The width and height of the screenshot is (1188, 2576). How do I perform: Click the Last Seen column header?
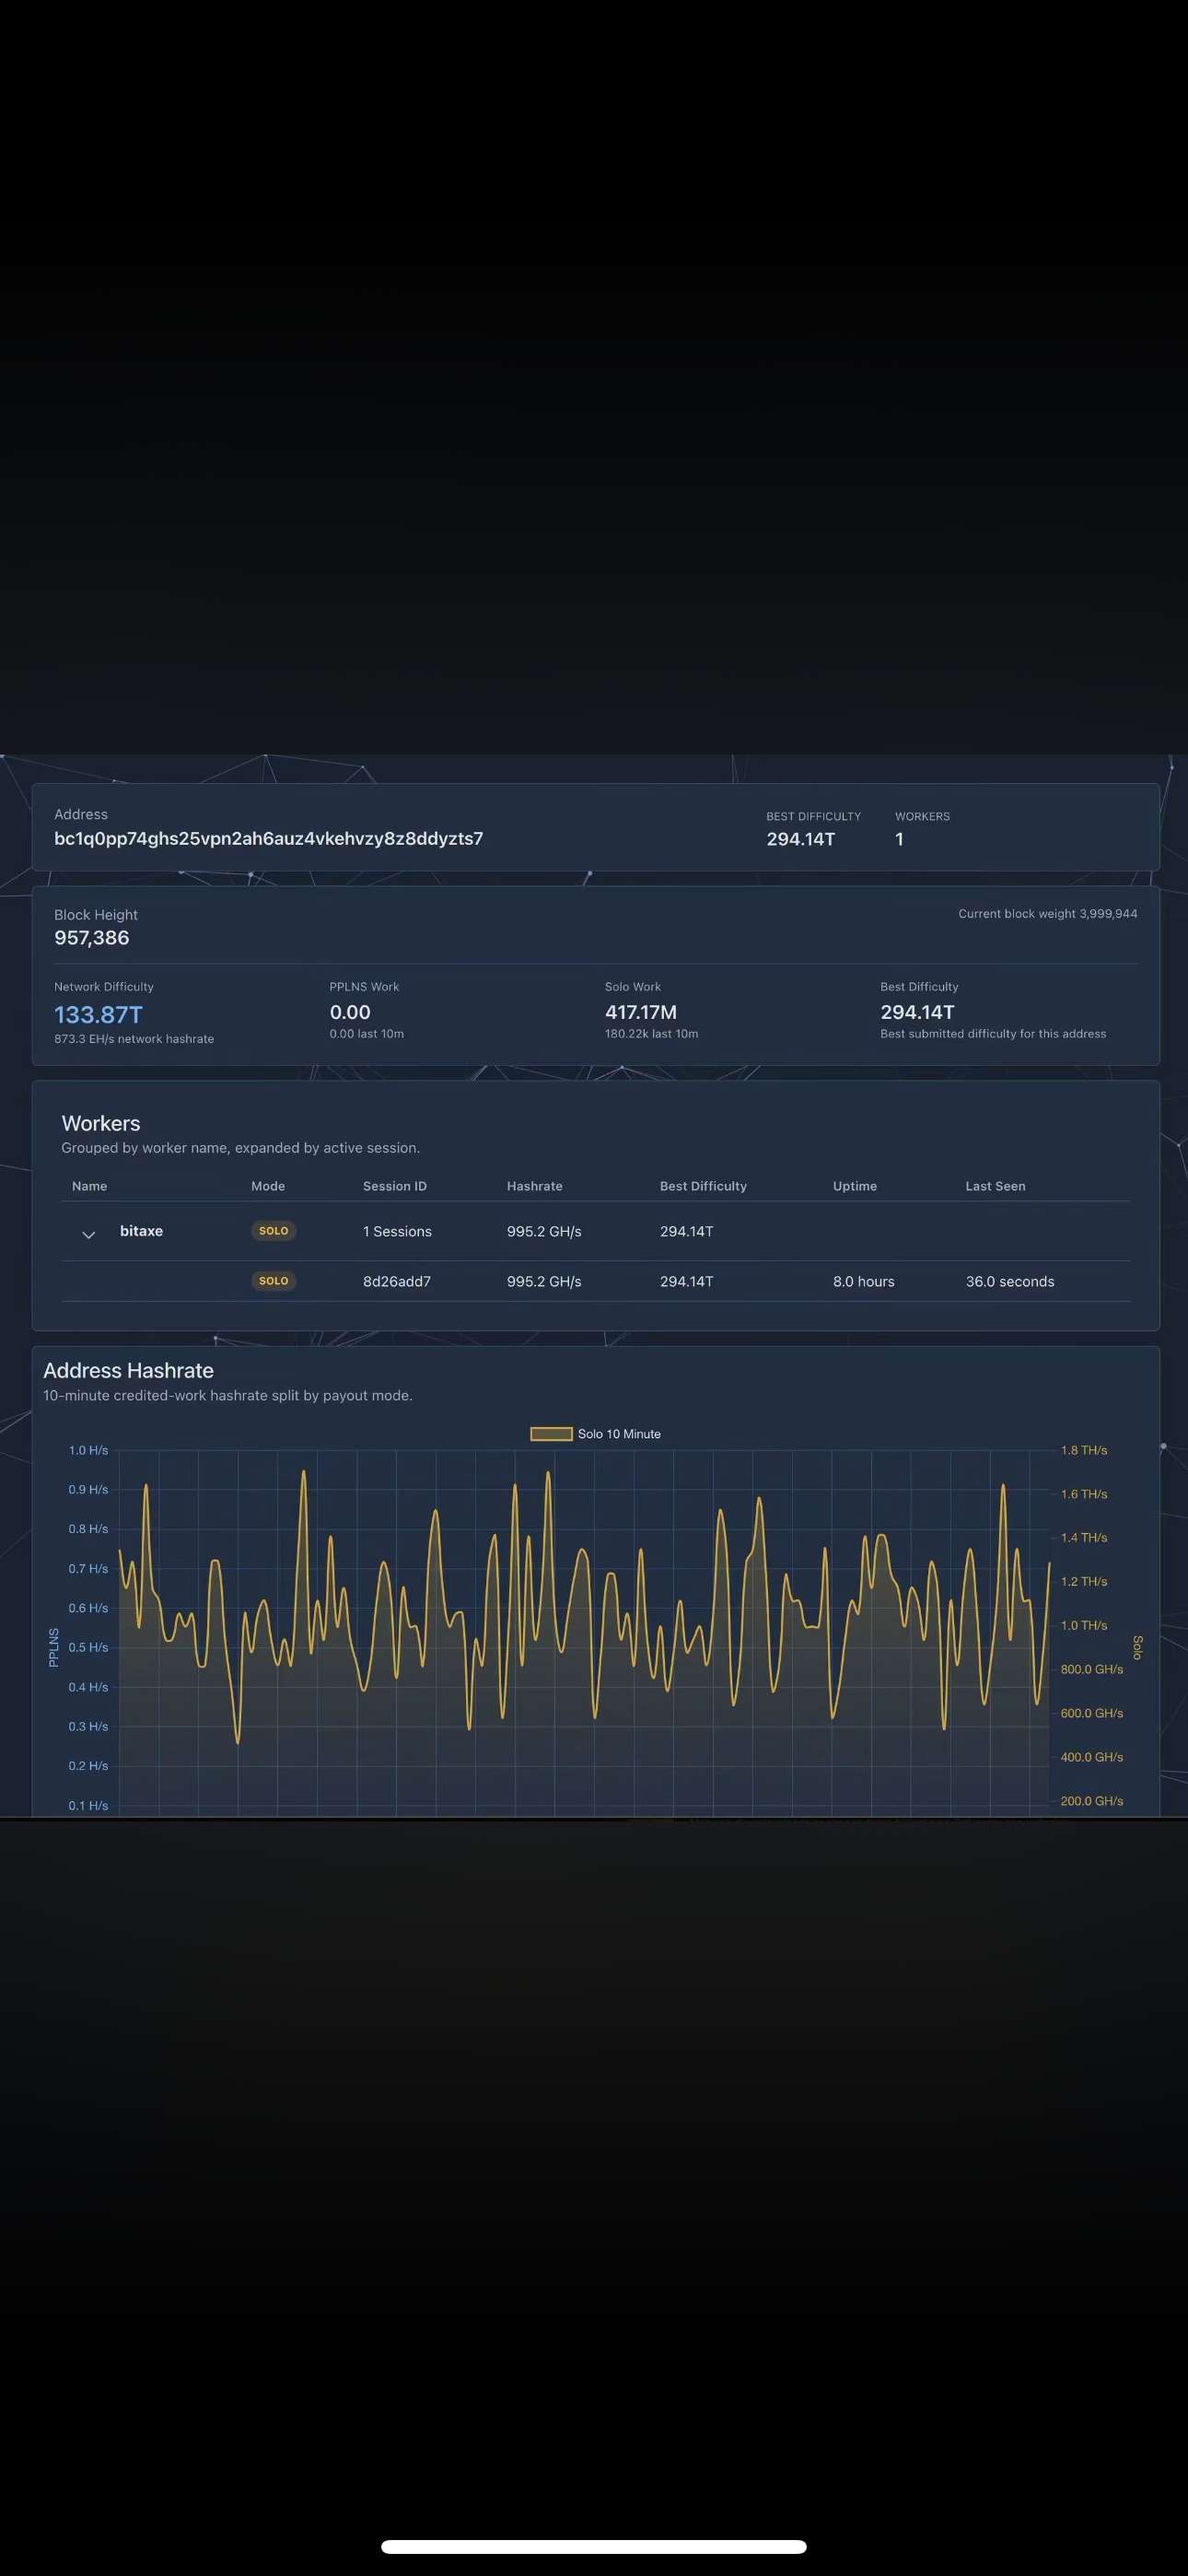coord(995,1186)
